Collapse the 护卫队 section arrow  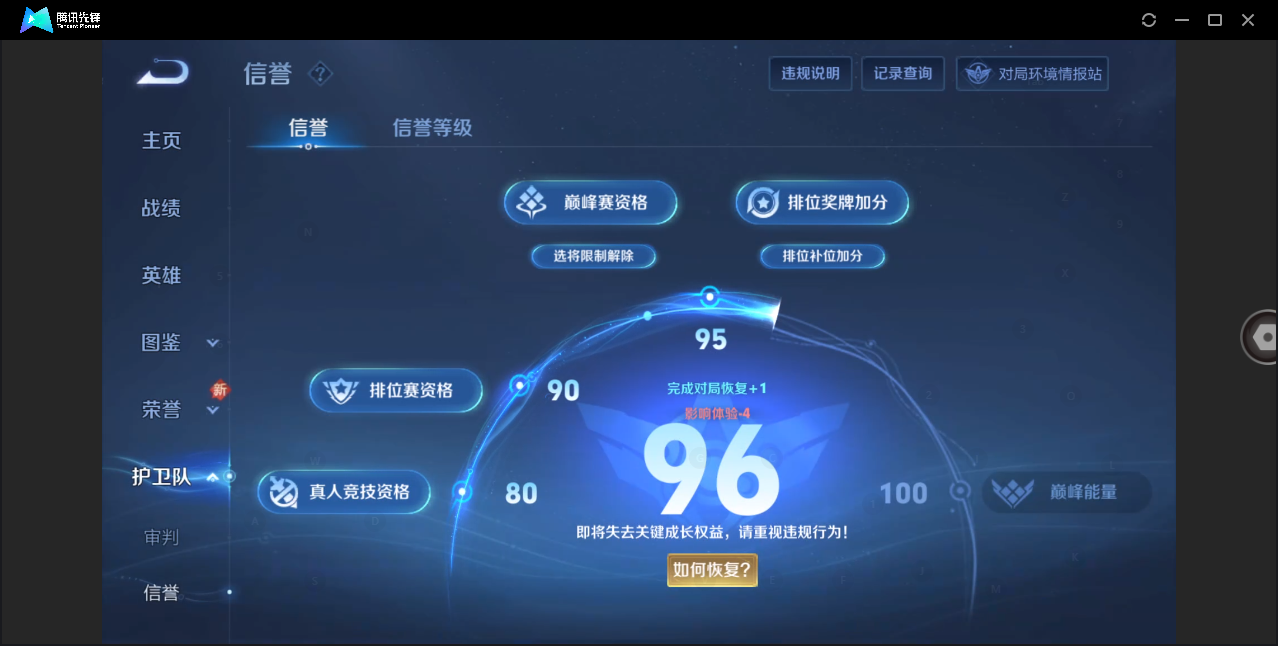click(x=213, y=478)
